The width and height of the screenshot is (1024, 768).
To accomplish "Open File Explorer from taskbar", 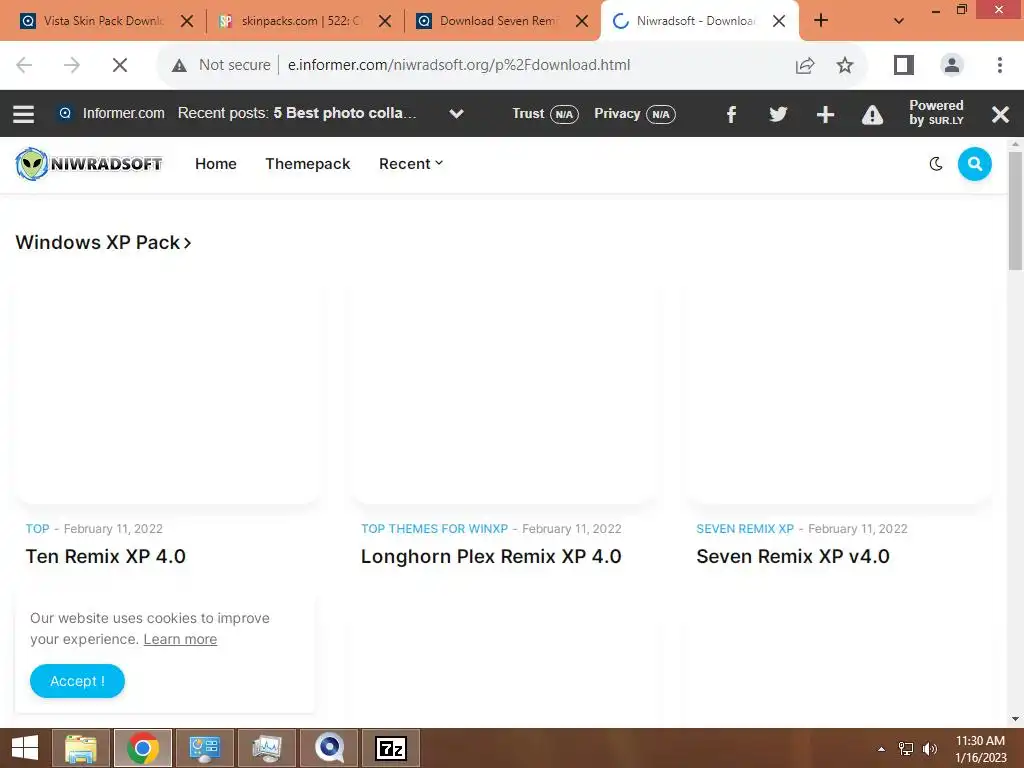I will 80,748.
